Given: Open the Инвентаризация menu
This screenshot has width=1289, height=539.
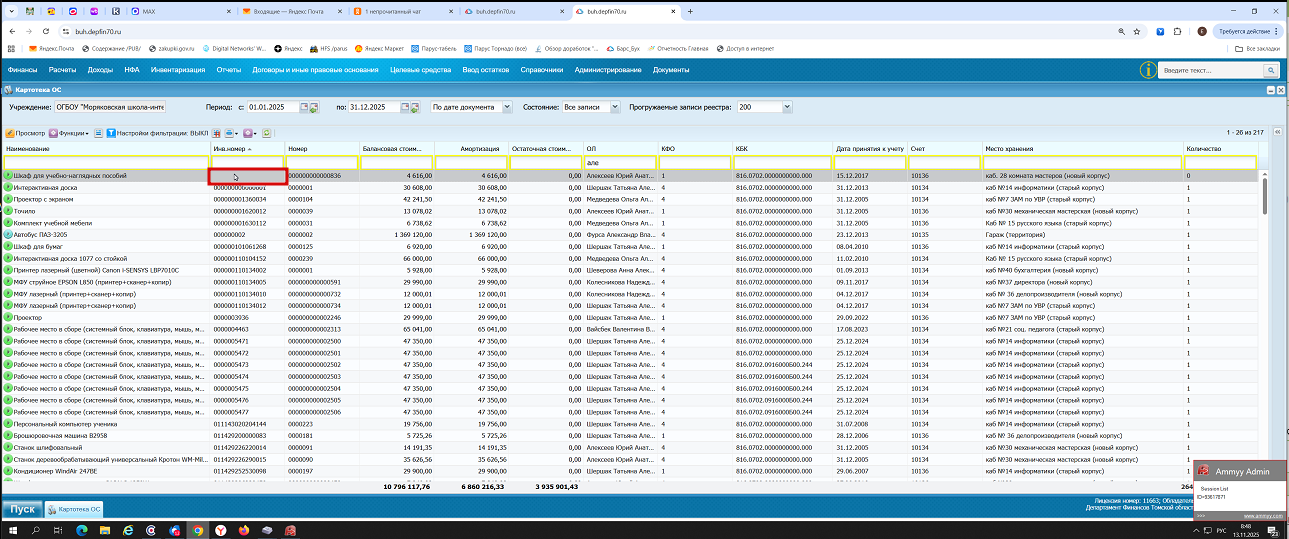Looking at the screenshot, I should [x=178, y=70].
